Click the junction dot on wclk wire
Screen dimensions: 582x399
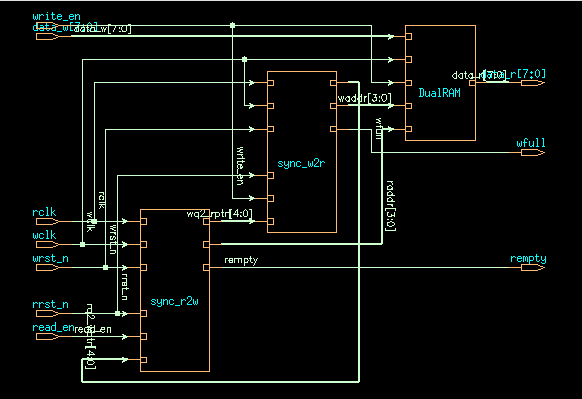[82, 245]
